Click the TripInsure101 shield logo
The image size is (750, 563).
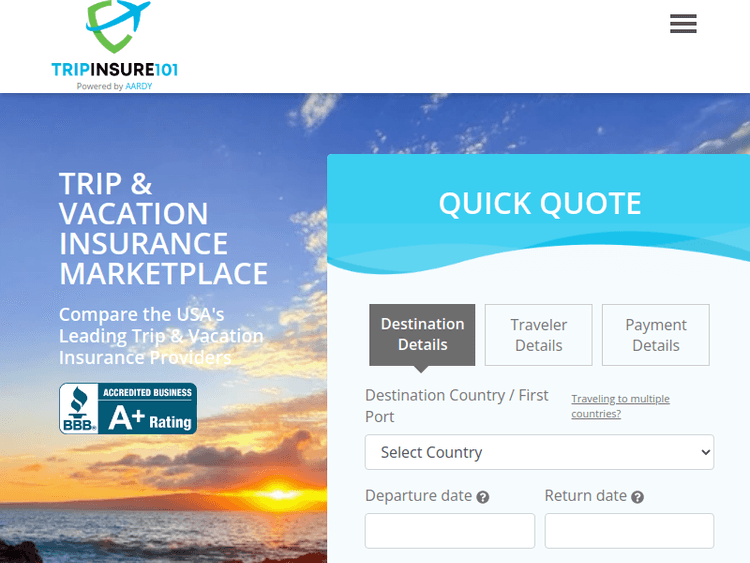pyautogui.click(x=115, y=28)
